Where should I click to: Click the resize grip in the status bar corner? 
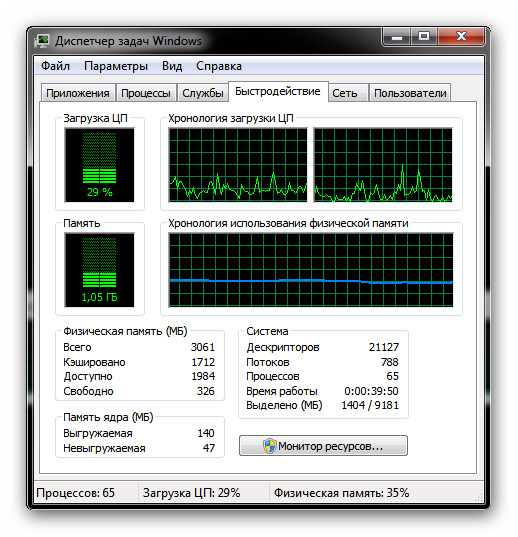click(479, 497)
